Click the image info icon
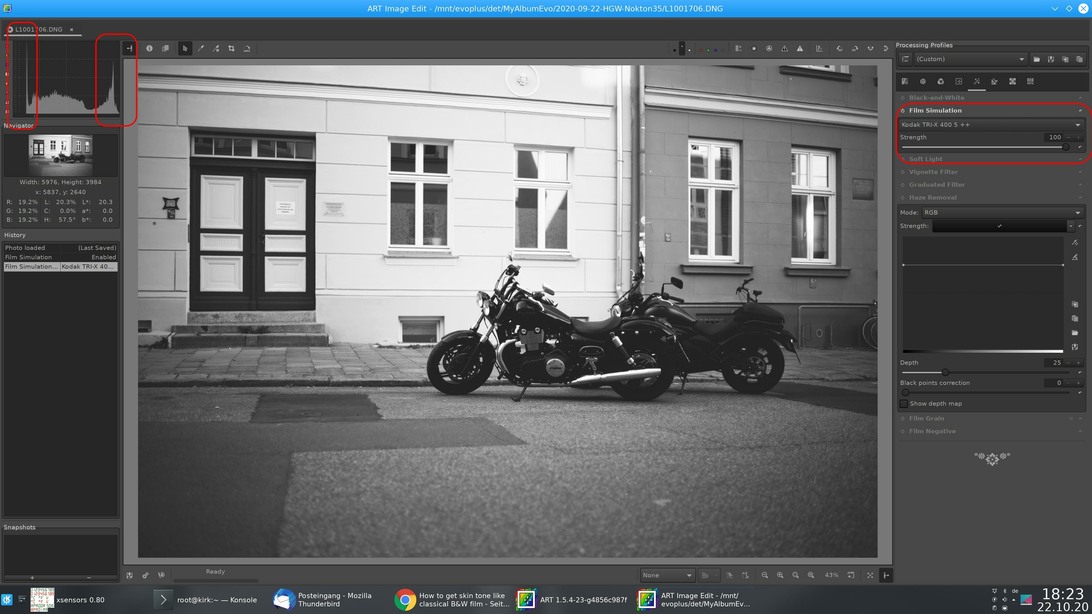 149,48
